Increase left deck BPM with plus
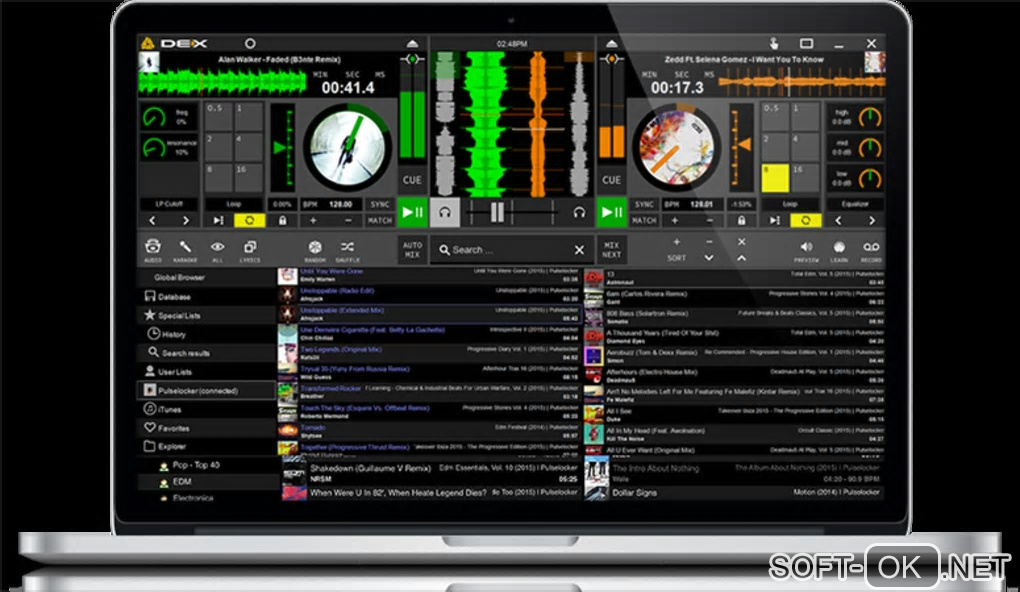The height and width of the screenshot is (592, 1020). point(314,221)
